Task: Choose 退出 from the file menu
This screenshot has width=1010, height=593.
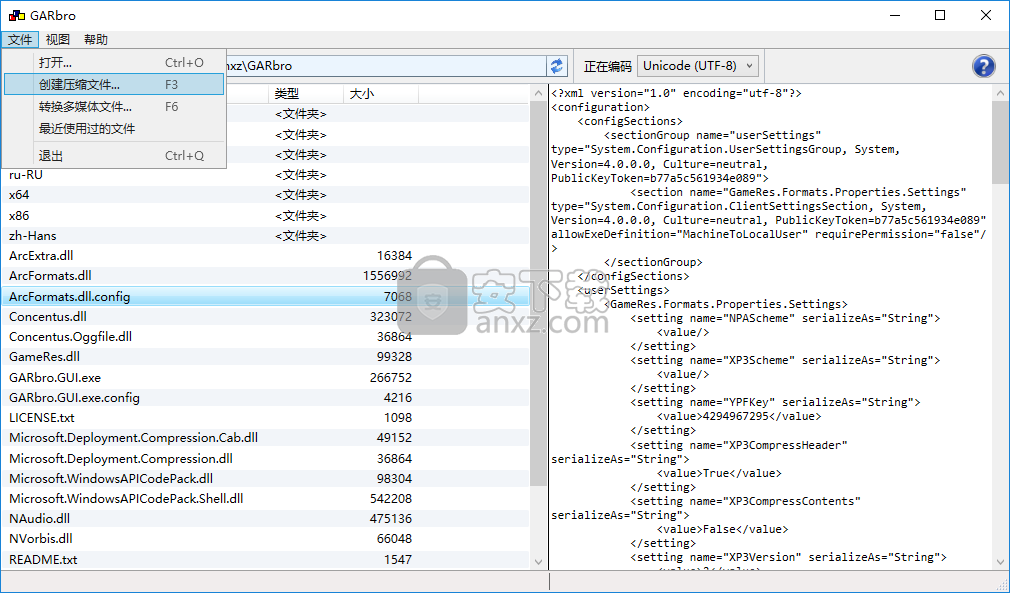Action: coord(114,156)
